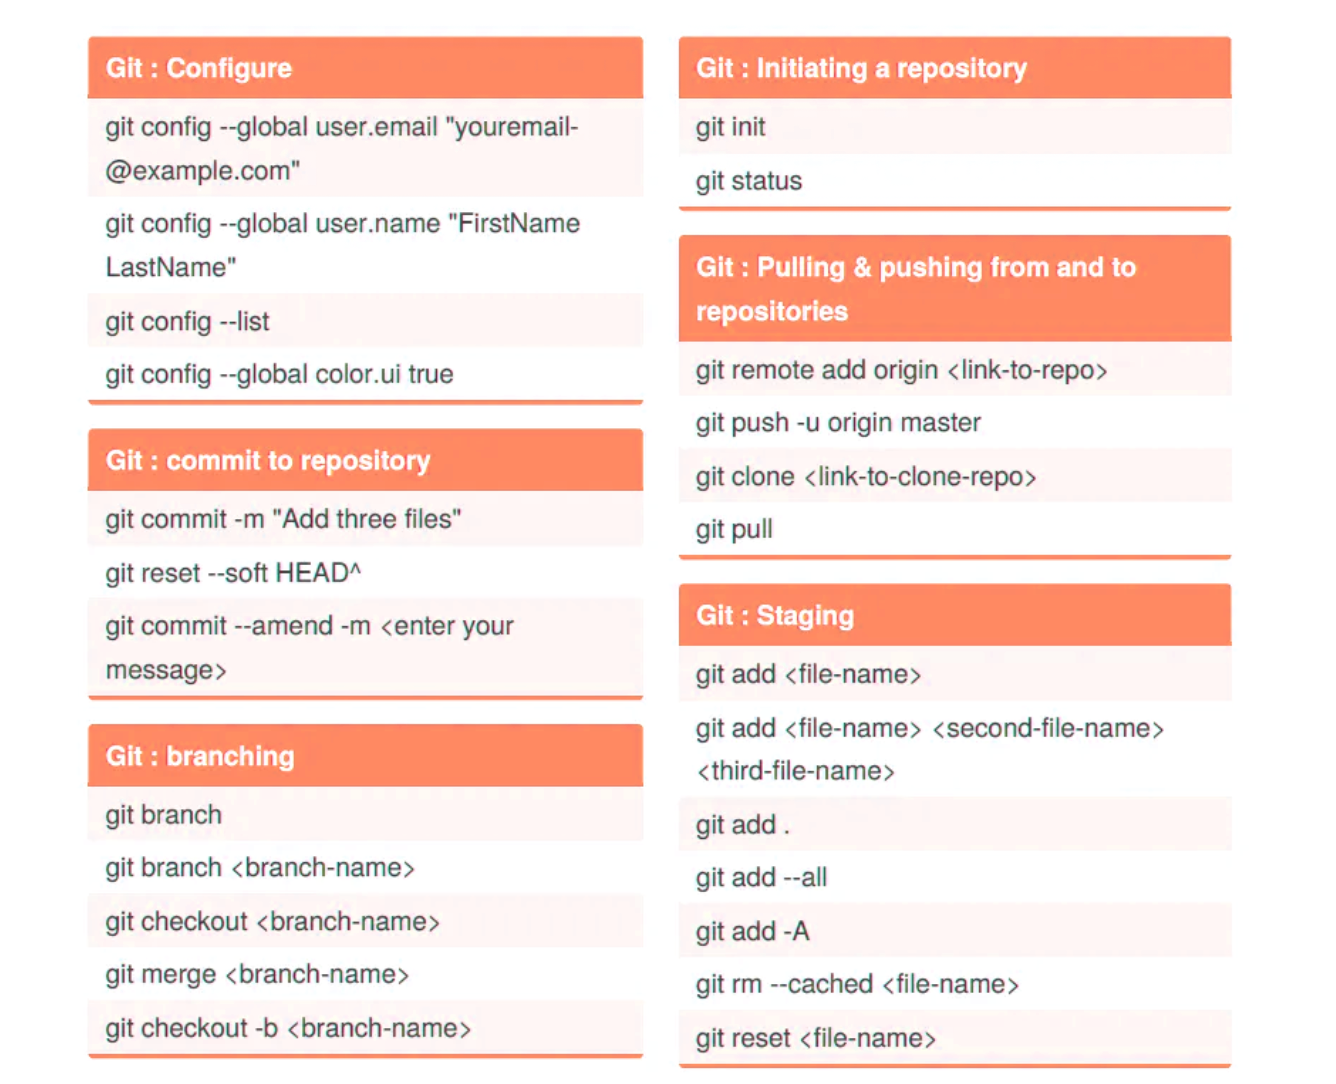The height and width of the screenshot is (1084, 1336).
Task: Click the 'git commit -m "Add three files"' row
Action: [x=365, y=519]
